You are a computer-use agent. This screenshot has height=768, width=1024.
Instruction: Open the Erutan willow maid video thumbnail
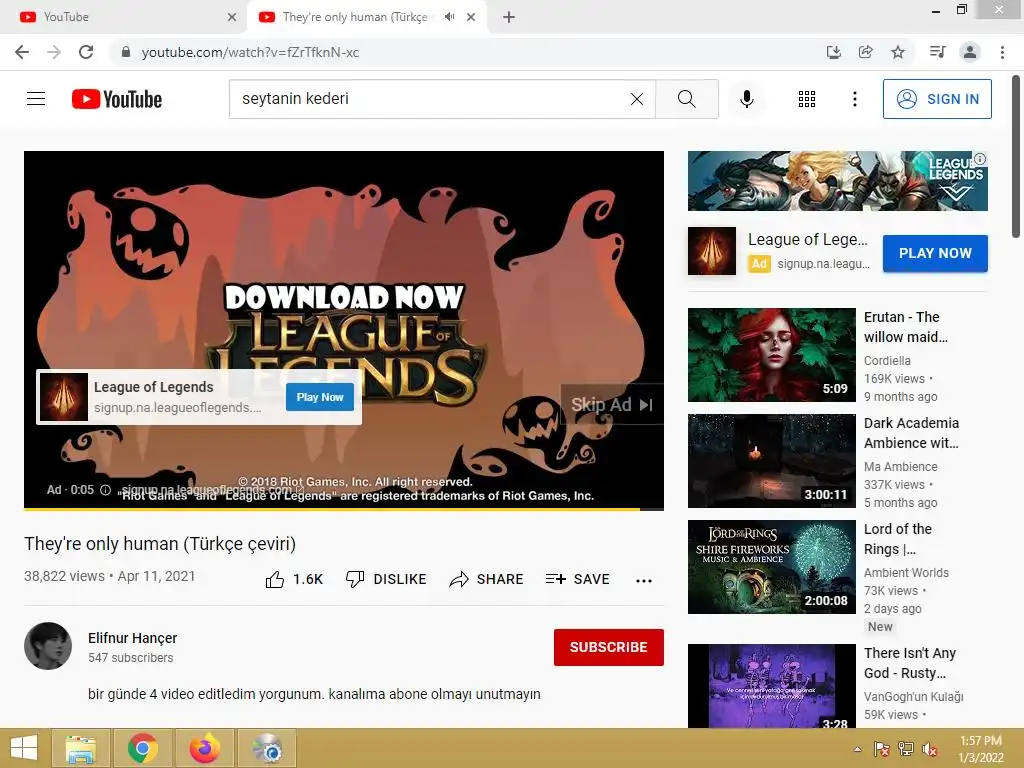click(771, 355)
